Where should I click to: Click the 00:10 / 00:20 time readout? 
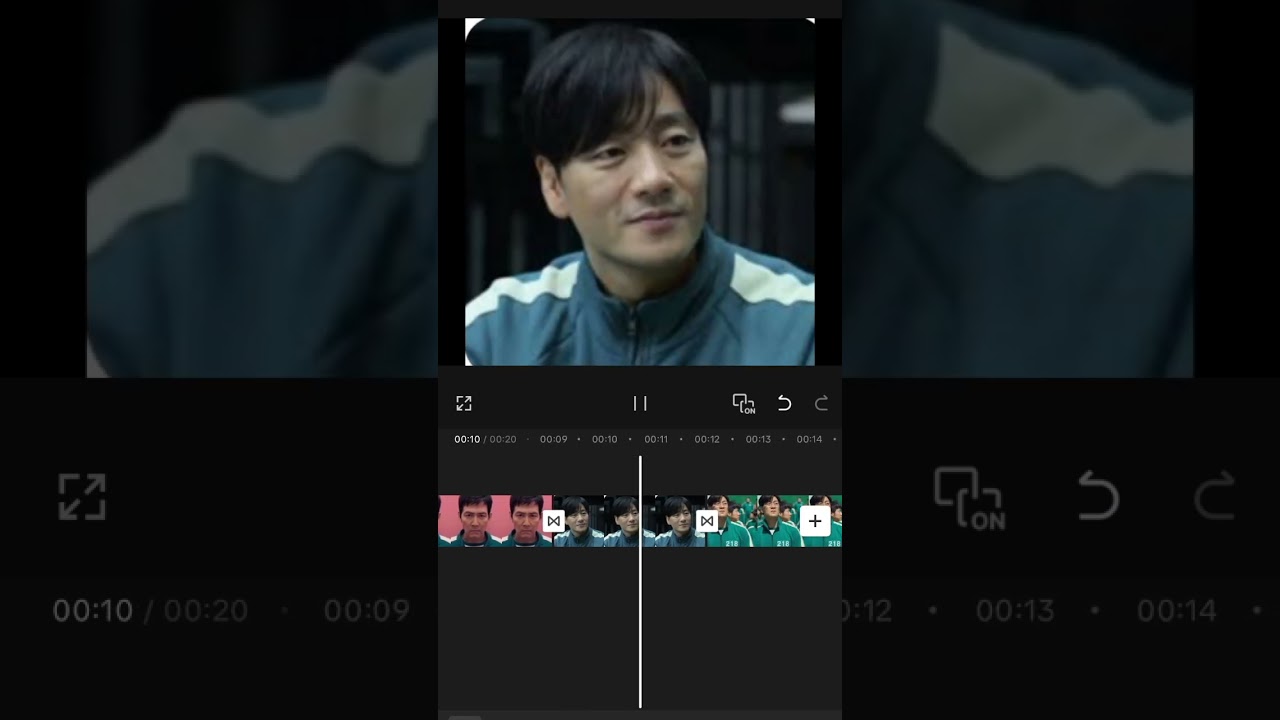click(x=485, y=439)
